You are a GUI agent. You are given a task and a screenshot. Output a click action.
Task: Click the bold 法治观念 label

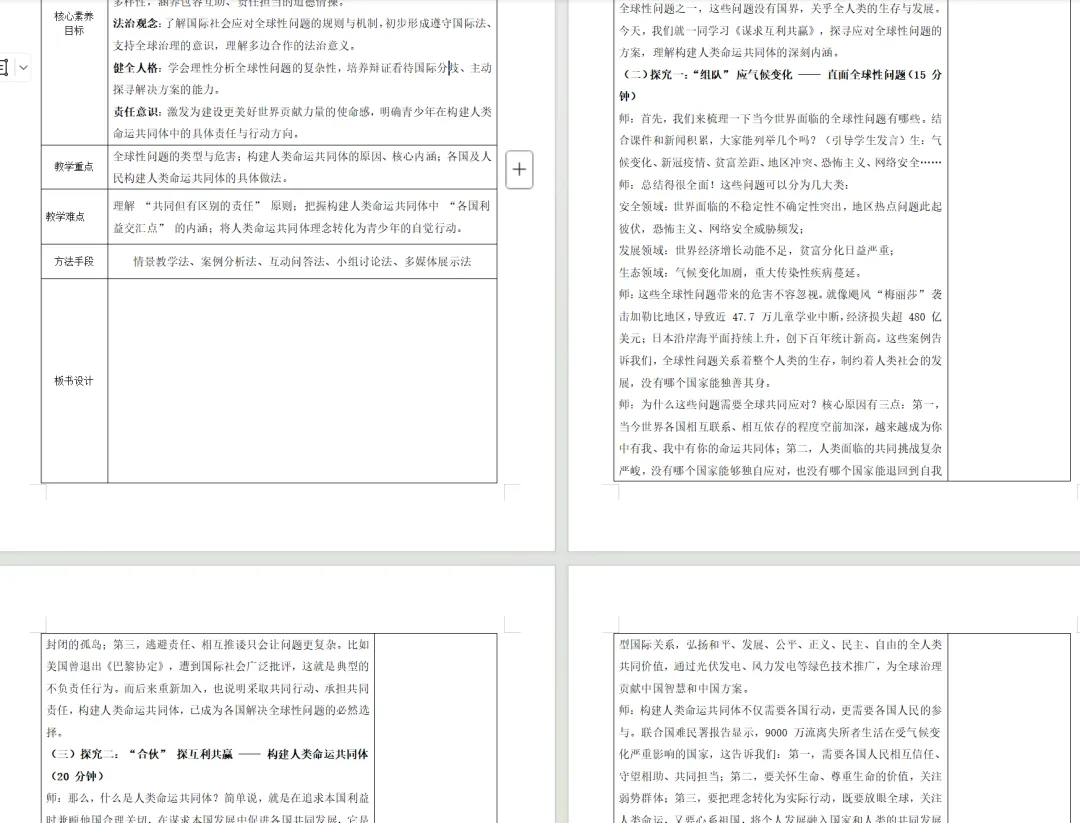click(x=136, y=23)
